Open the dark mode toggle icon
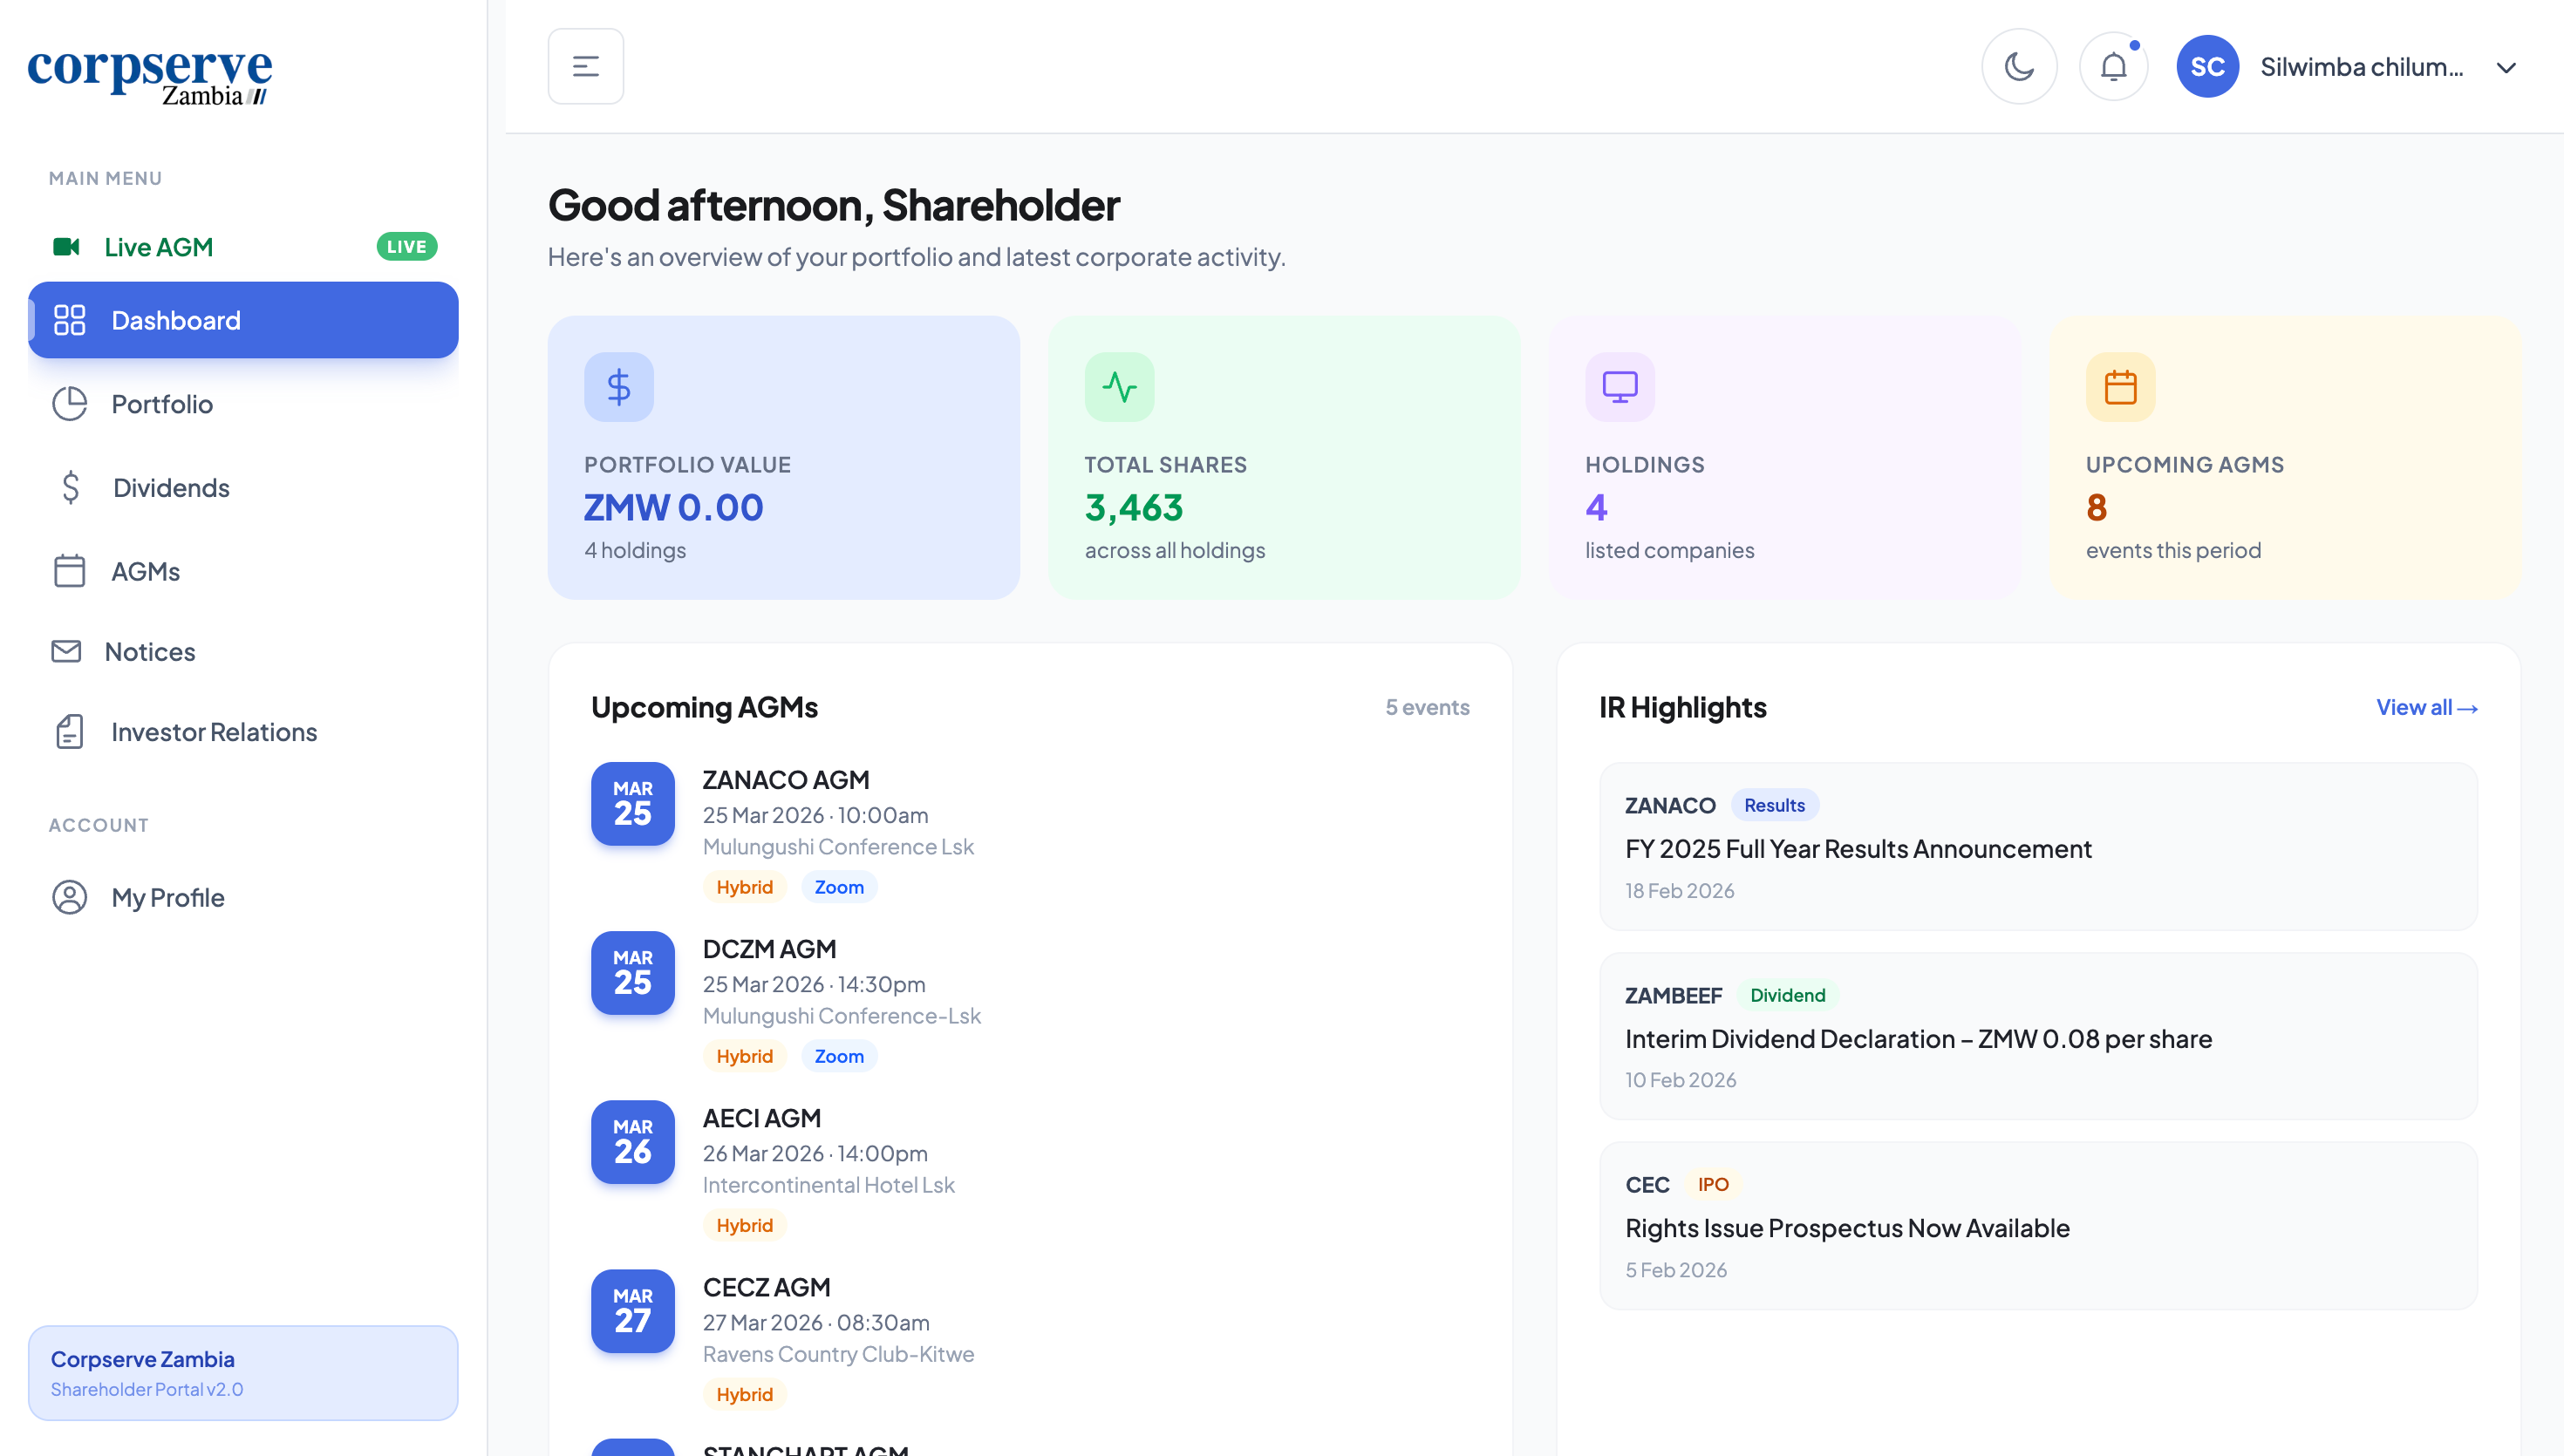This screenshot has height=1456, width=2564. (x=2019, y=66)
